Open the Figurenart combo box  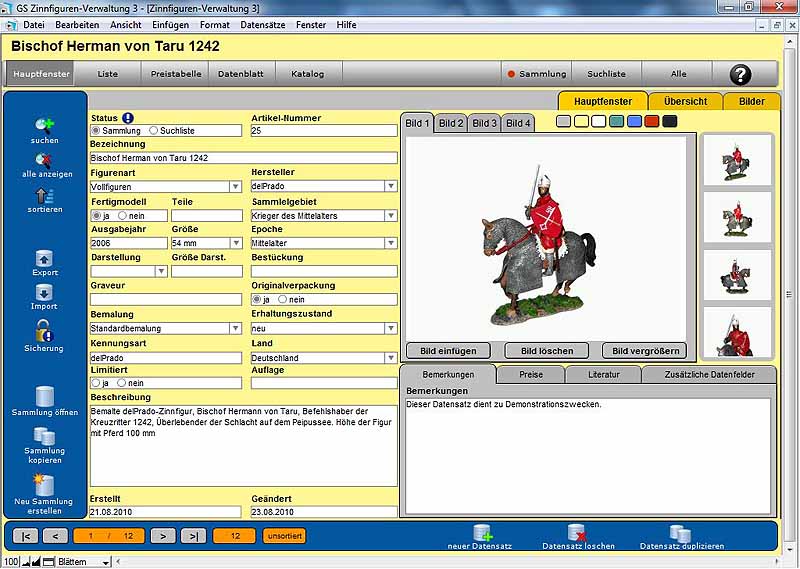tap(235, 186)
